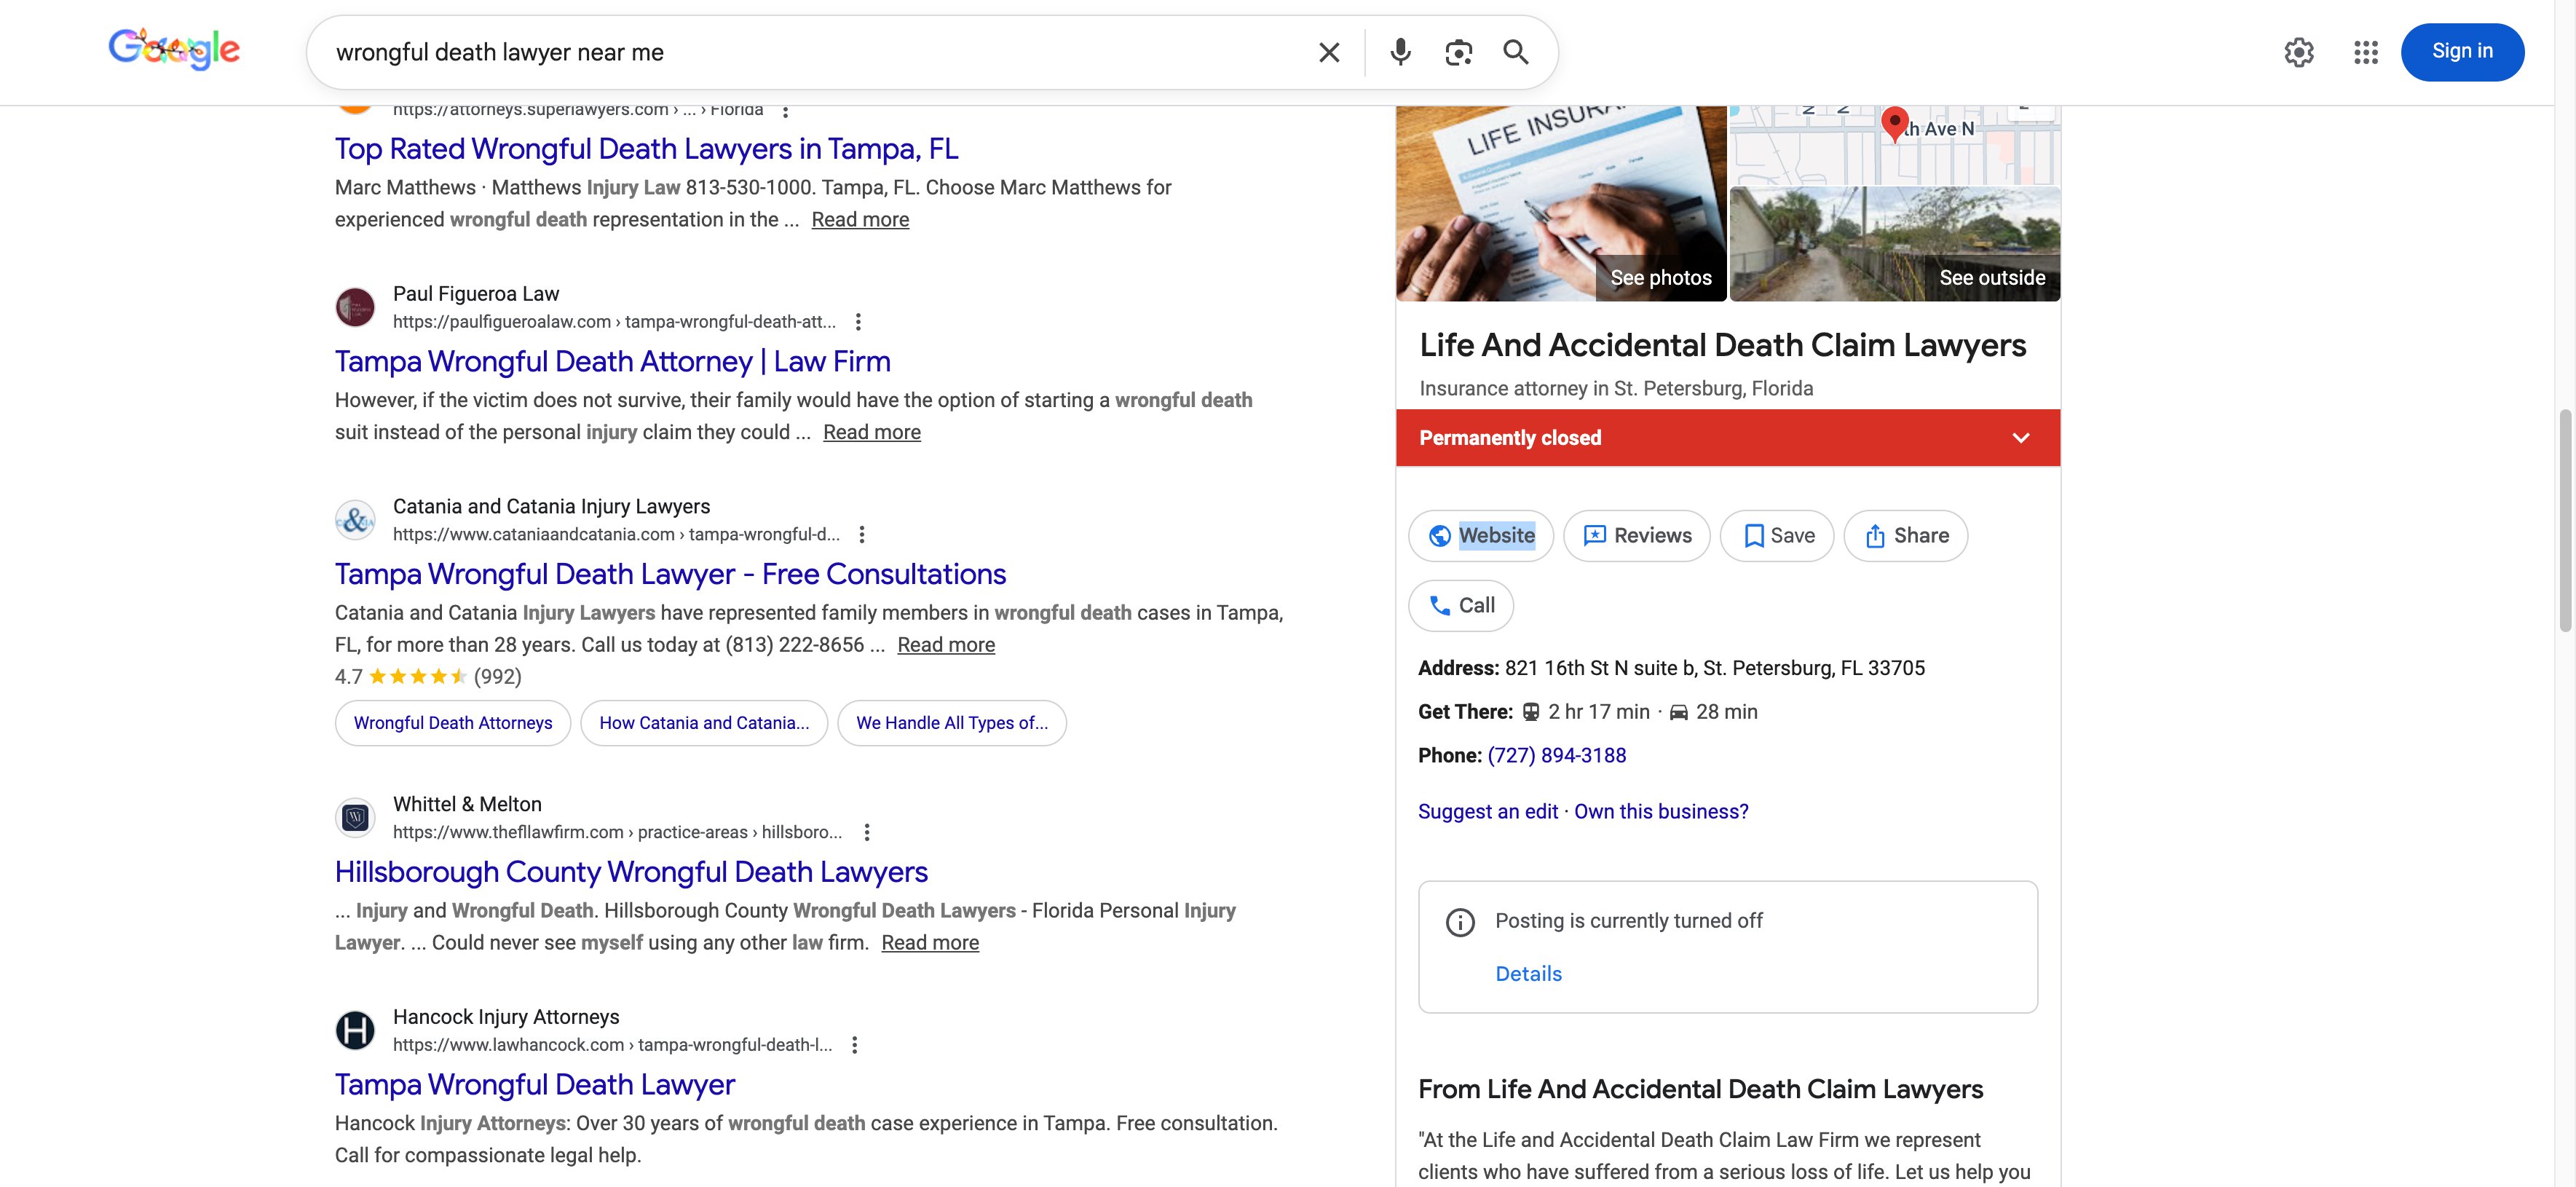Viewport: 2576px width, 1187px height.
Task: Click the Sign in button
Action: (x=2461, y=52)
